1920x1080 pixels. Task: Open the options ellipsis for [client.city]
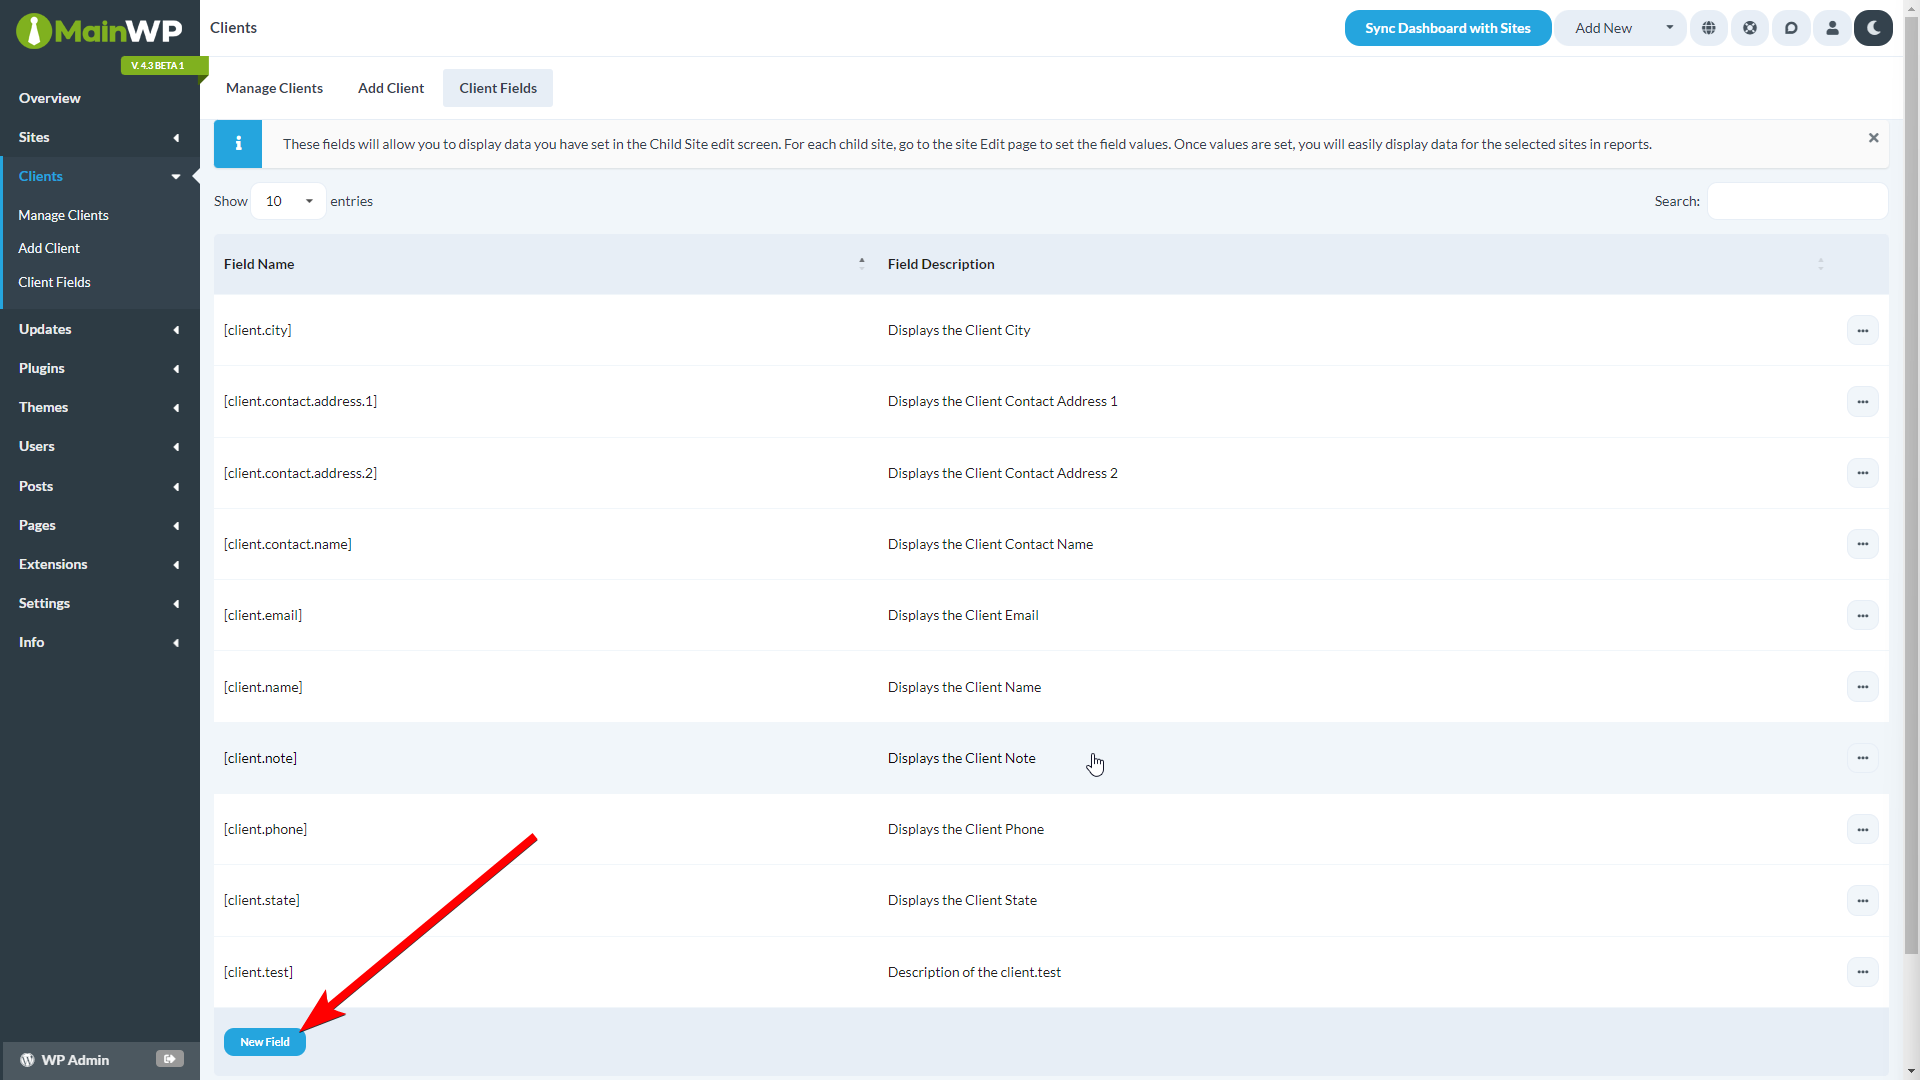1863,330
